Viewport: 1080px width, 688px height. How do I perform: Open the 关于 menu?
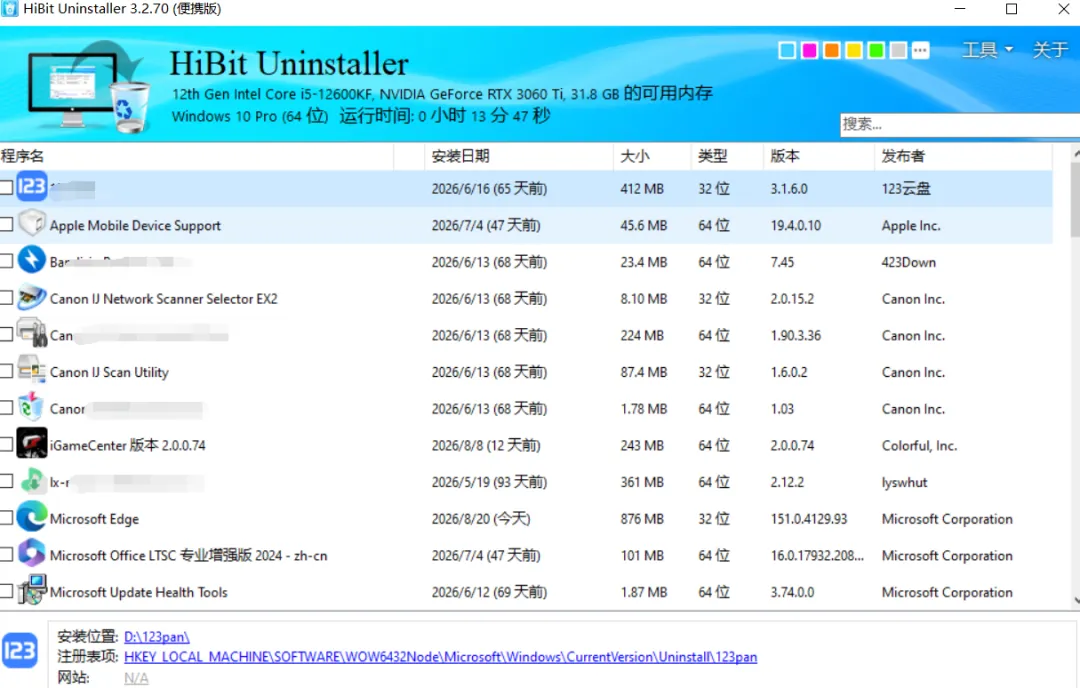pyautogui.click(x=1050, y=50)
